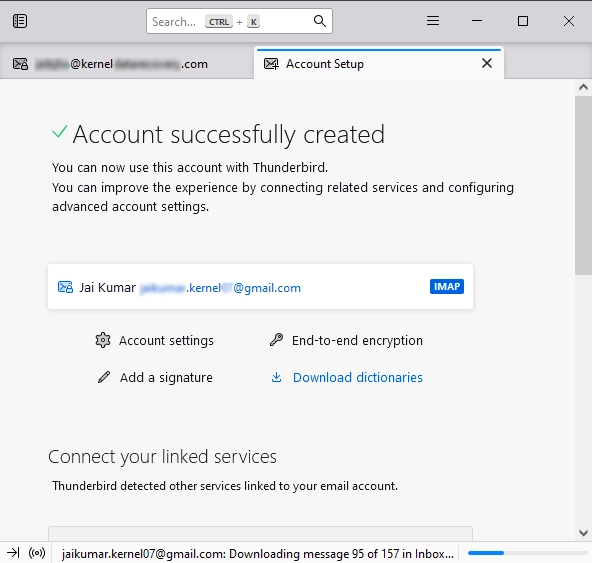Screen dimensions: 592x563
Task: Open the Thunderbird hamburger menu
Action: click(433, 21)
